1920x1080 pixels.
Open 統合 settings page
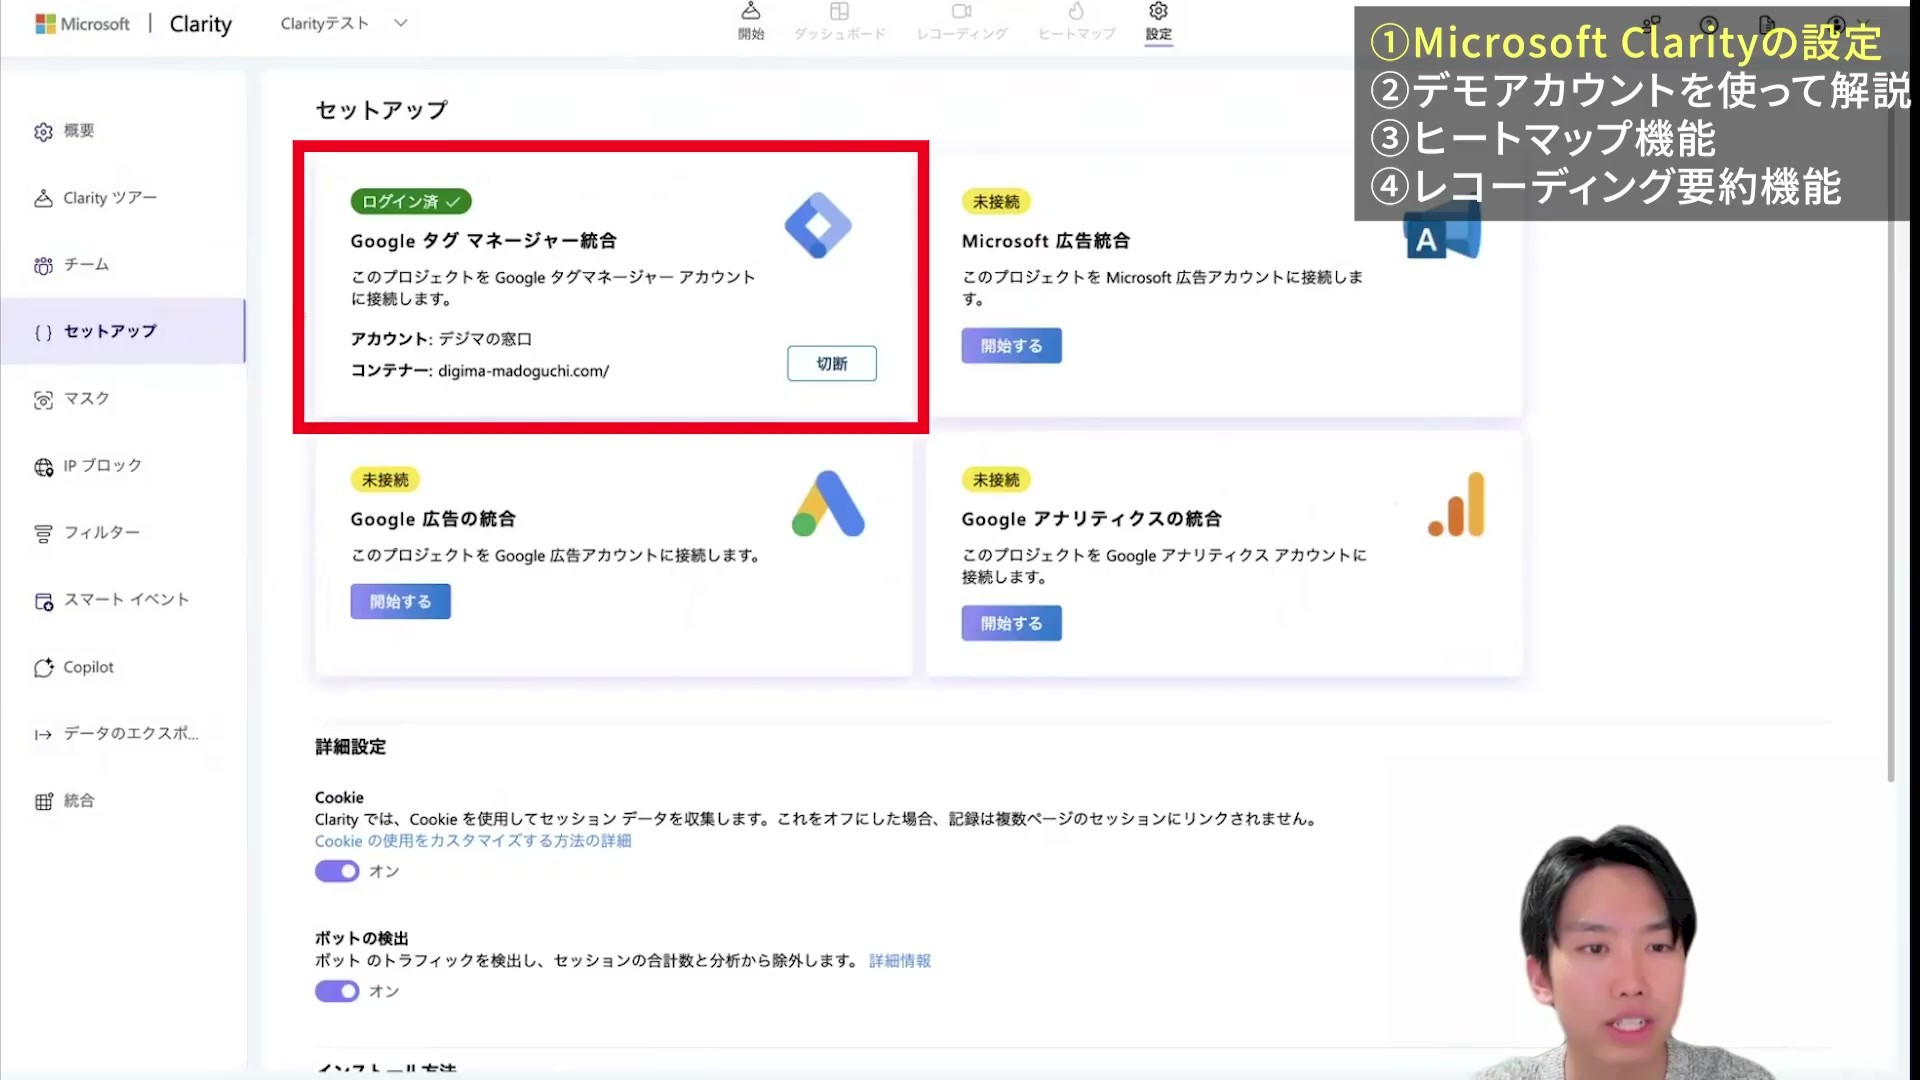124,800
